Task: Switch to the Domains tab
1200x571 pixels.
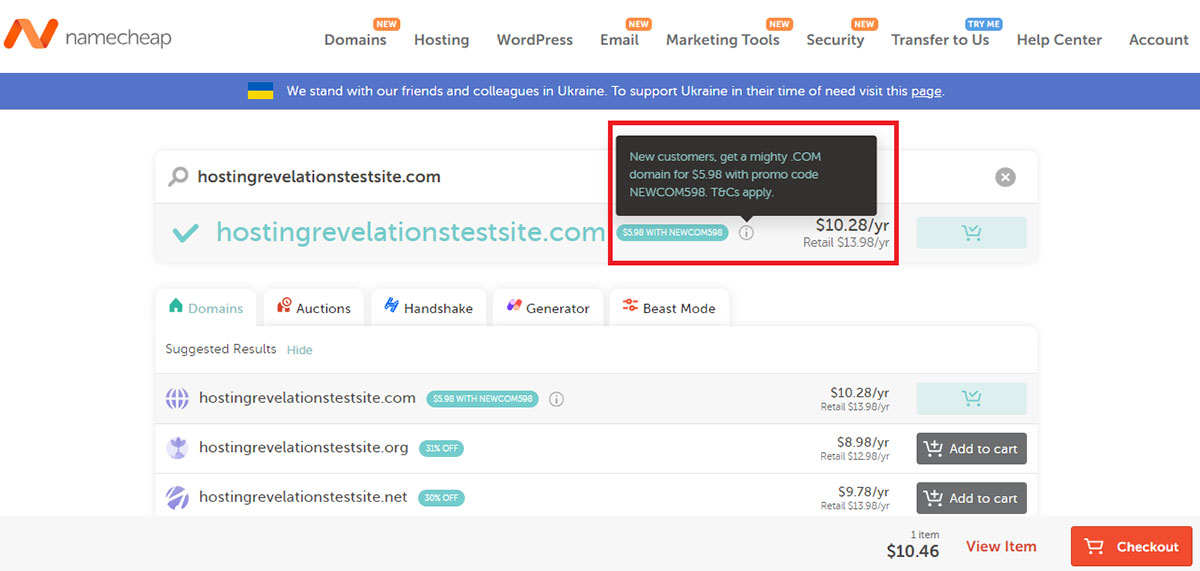Action: 206,308
